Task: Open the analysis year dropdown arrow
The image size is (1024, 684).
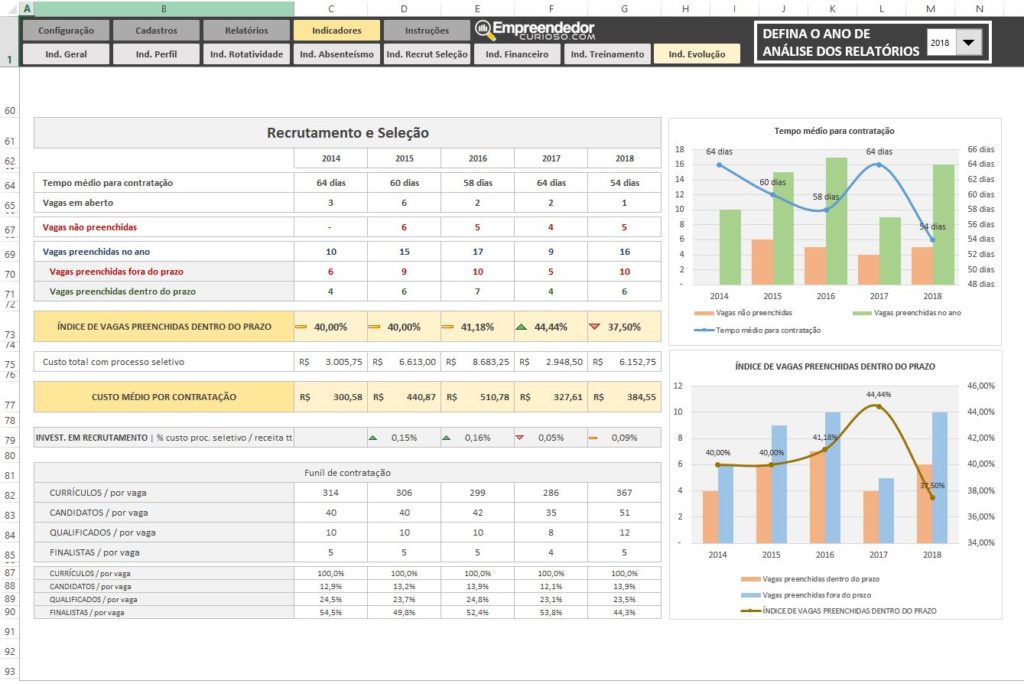Action: pos(969,43)
